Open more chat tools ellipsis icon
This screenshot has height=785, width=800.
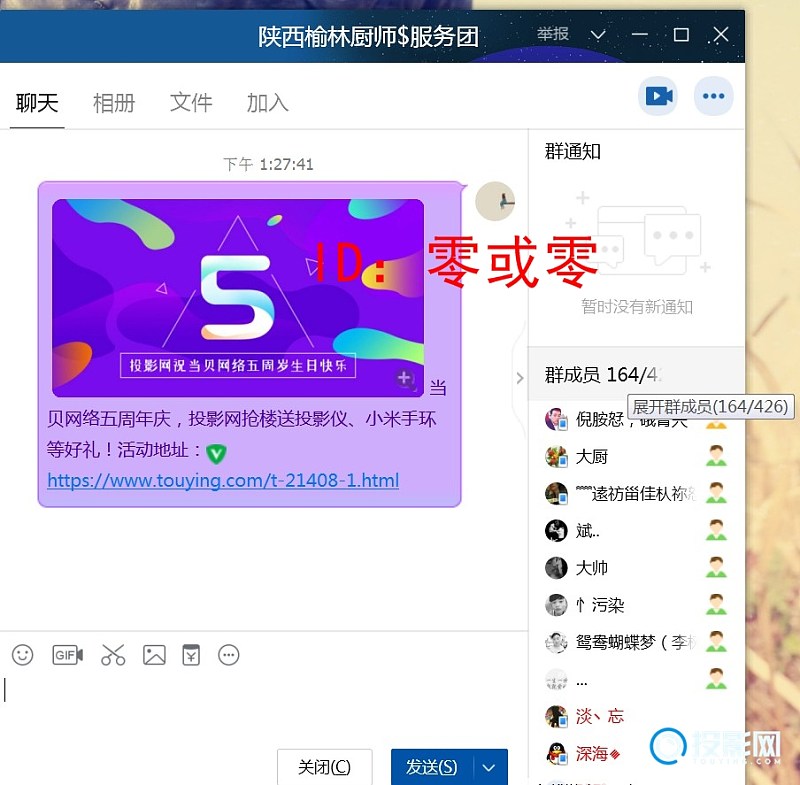229,655
